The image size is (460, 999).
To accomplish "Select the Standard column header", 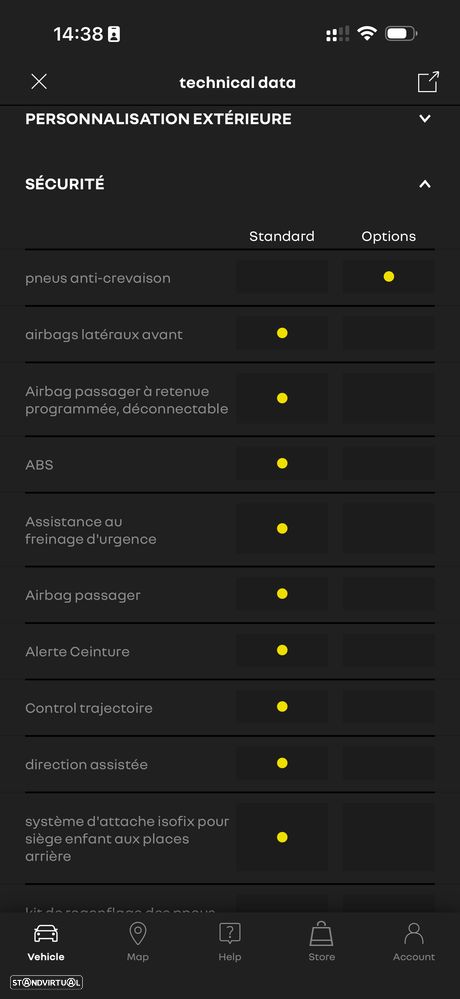I will 282,236.
